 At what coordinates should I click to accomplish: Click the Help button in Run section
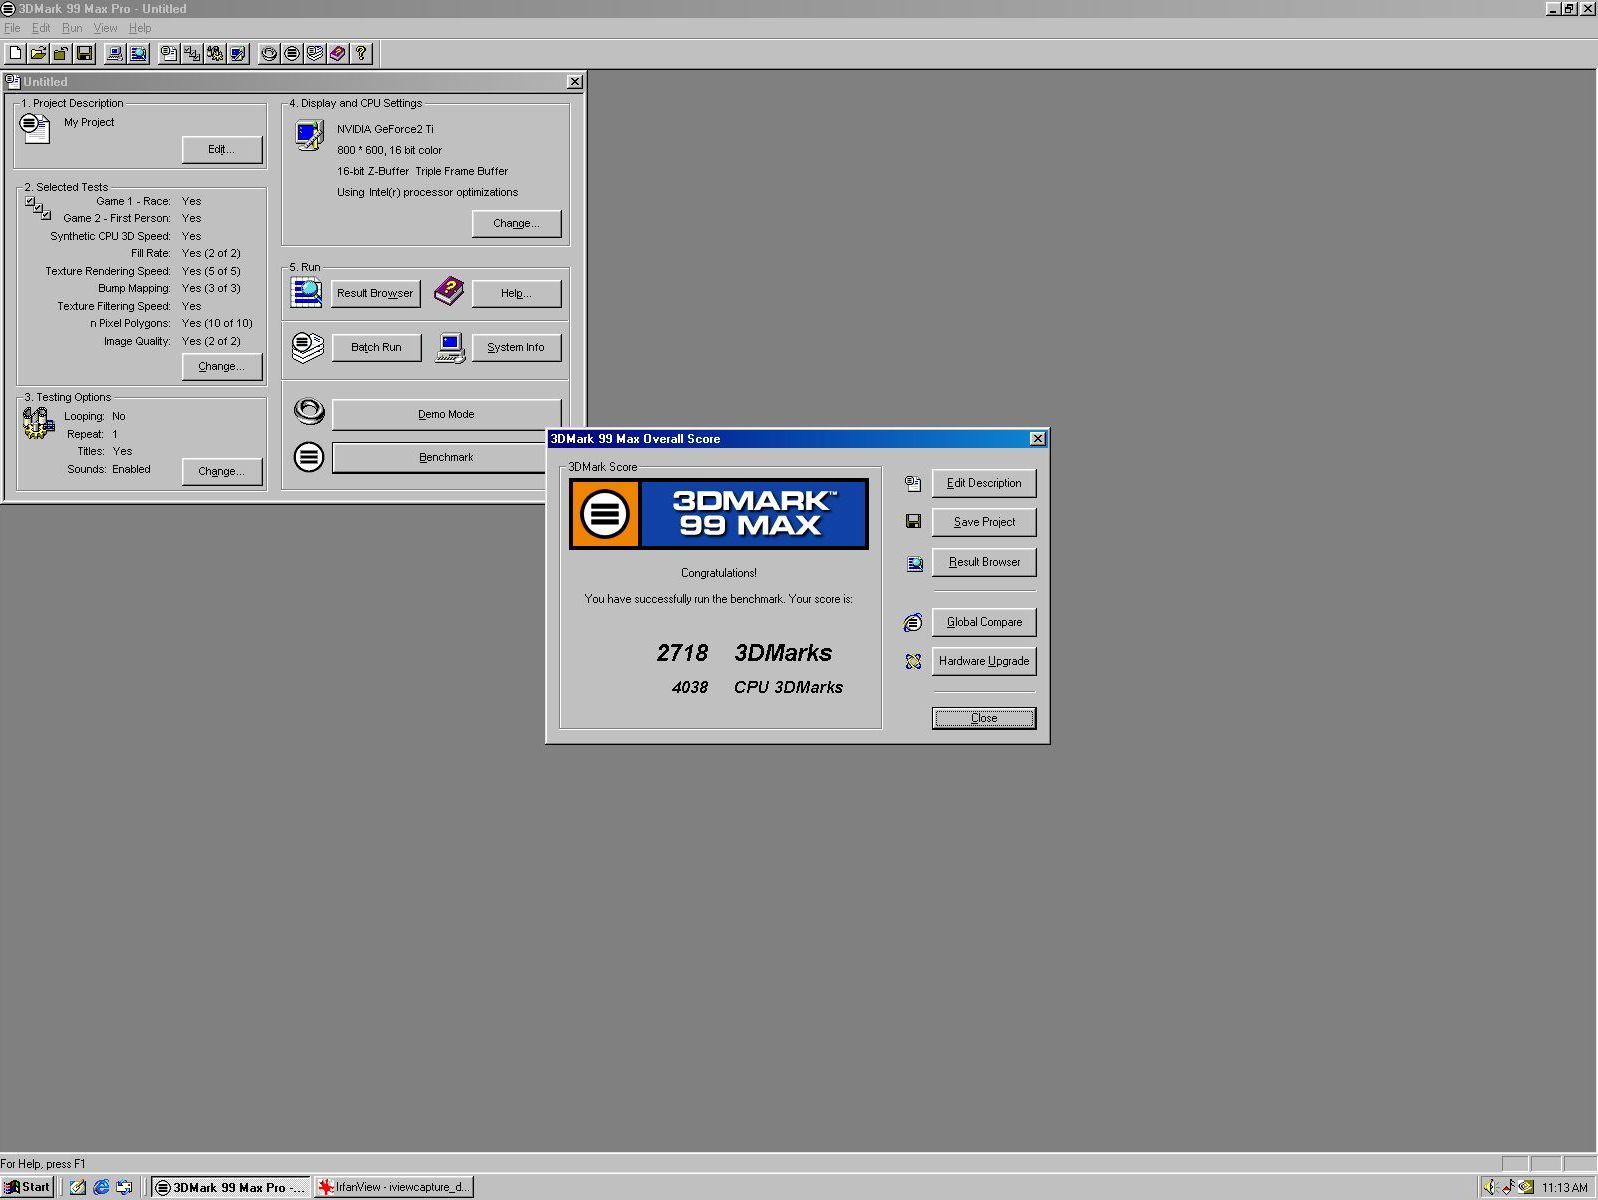516,293
